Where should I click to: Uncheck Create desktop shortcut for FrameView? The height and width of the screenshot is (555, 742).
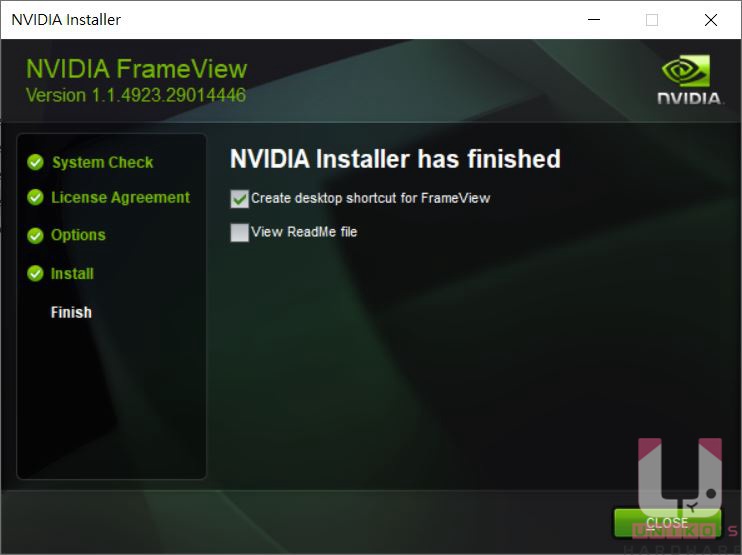239,199
